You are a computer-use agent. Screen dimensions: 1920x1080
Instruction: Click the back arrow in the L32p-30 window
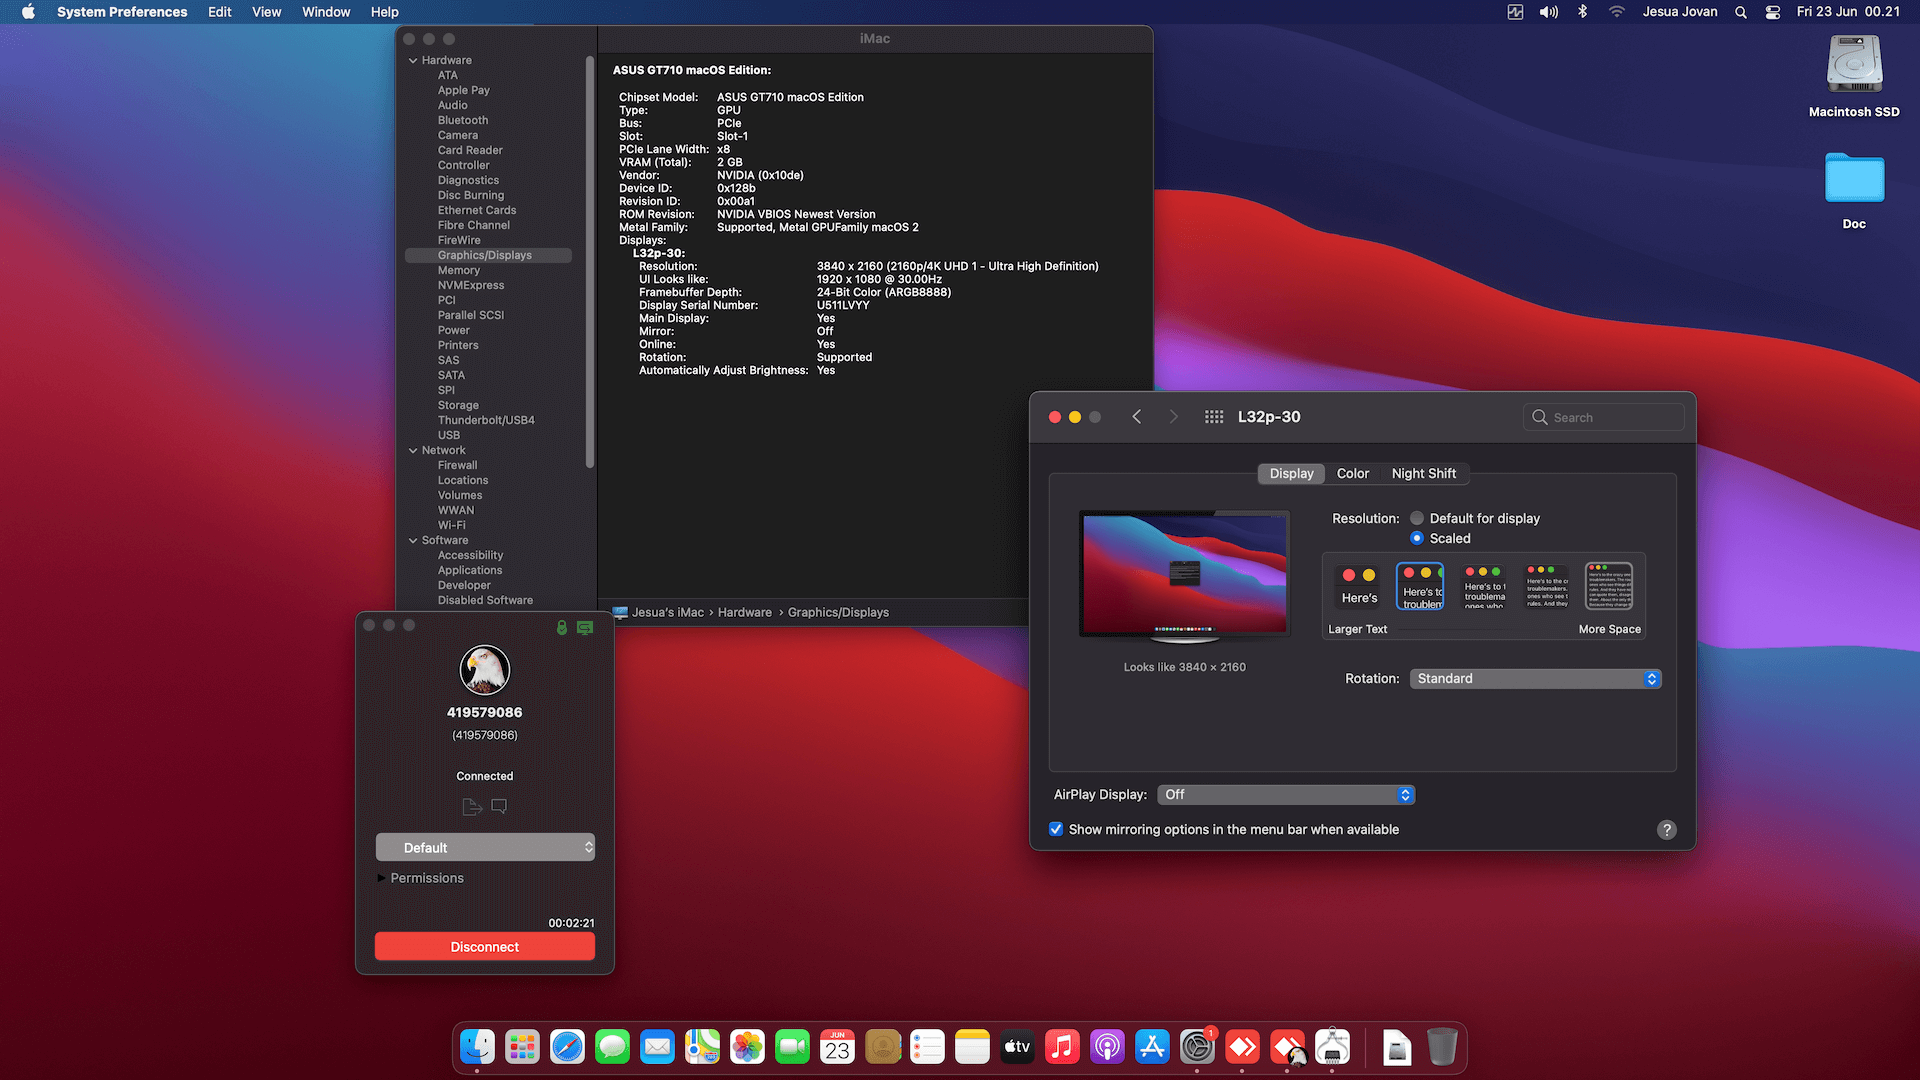click(x=1136, y=416)
